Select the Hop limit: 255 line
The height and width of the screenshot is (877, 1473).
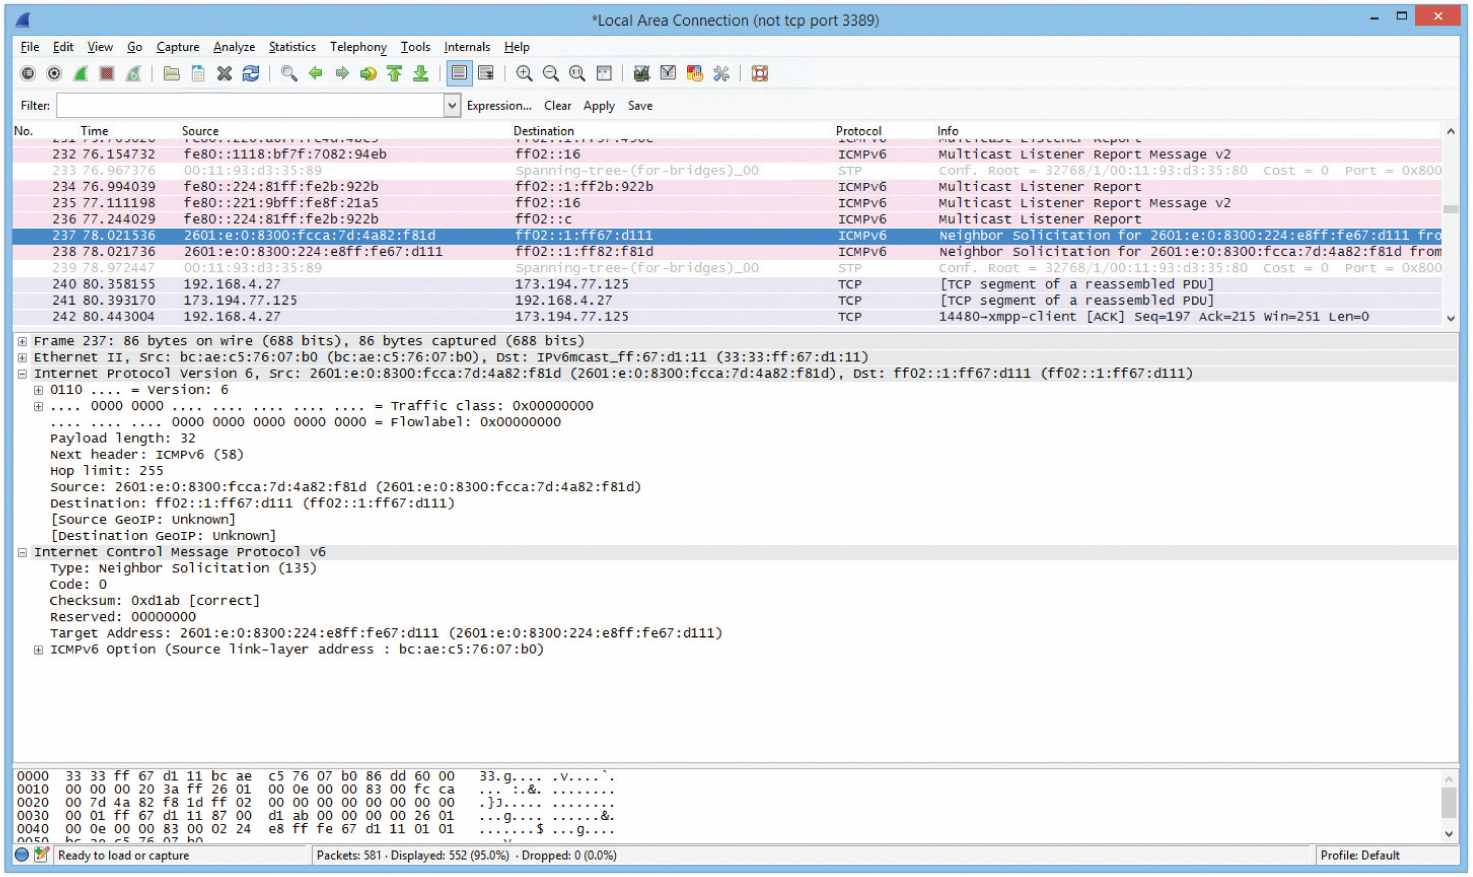point(107,471)
